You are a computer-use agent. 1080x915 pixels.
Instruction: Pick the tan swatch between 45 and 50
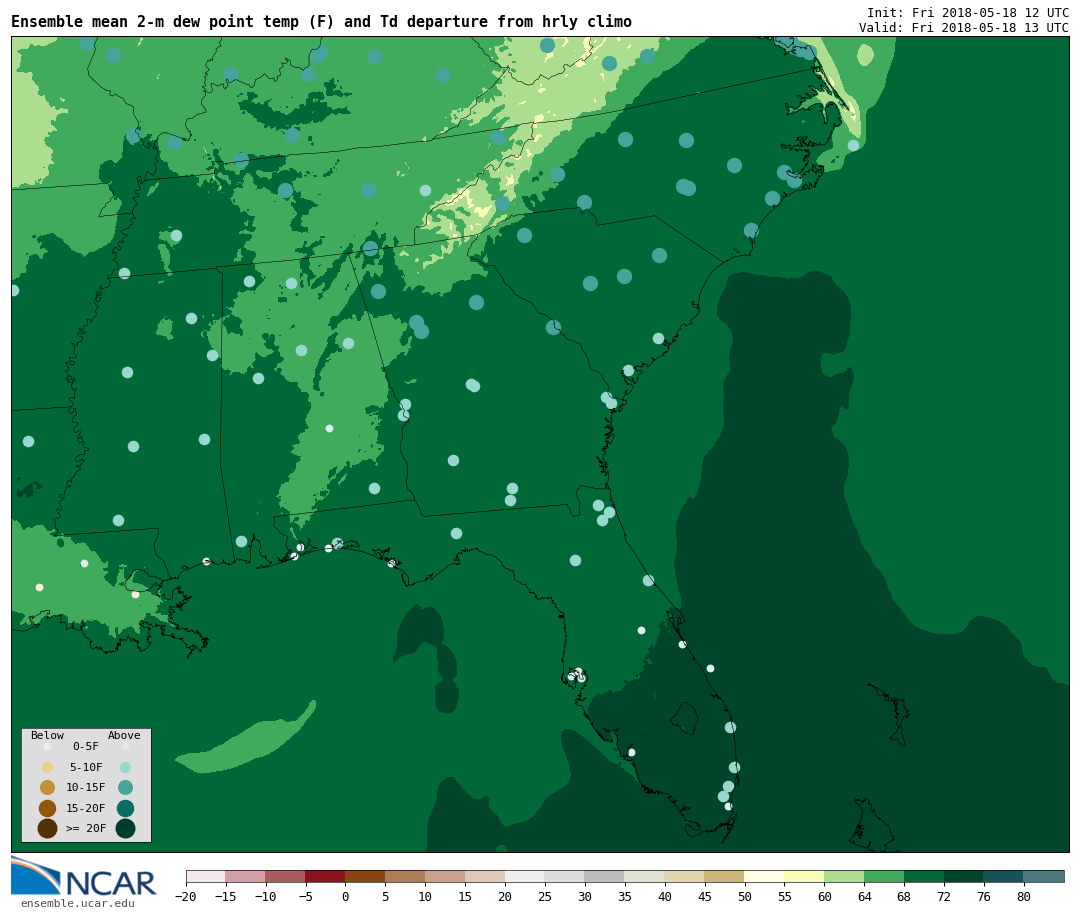[725, 876]
